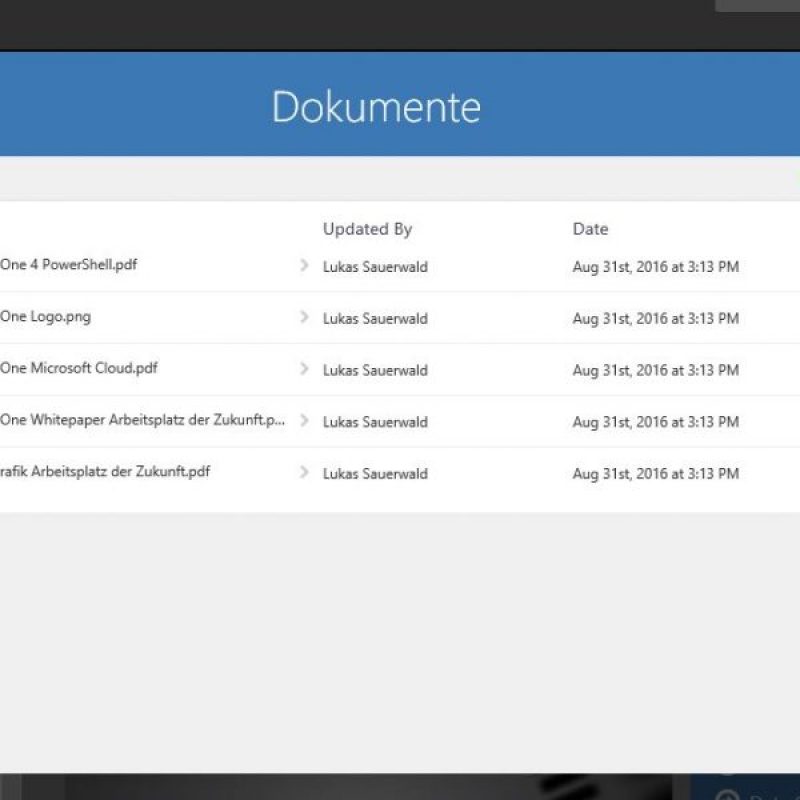800x800 pixels.
Task: Expand chevron for One Whitepaper Arbeitsplatz file
Action: tap(304, 421)
